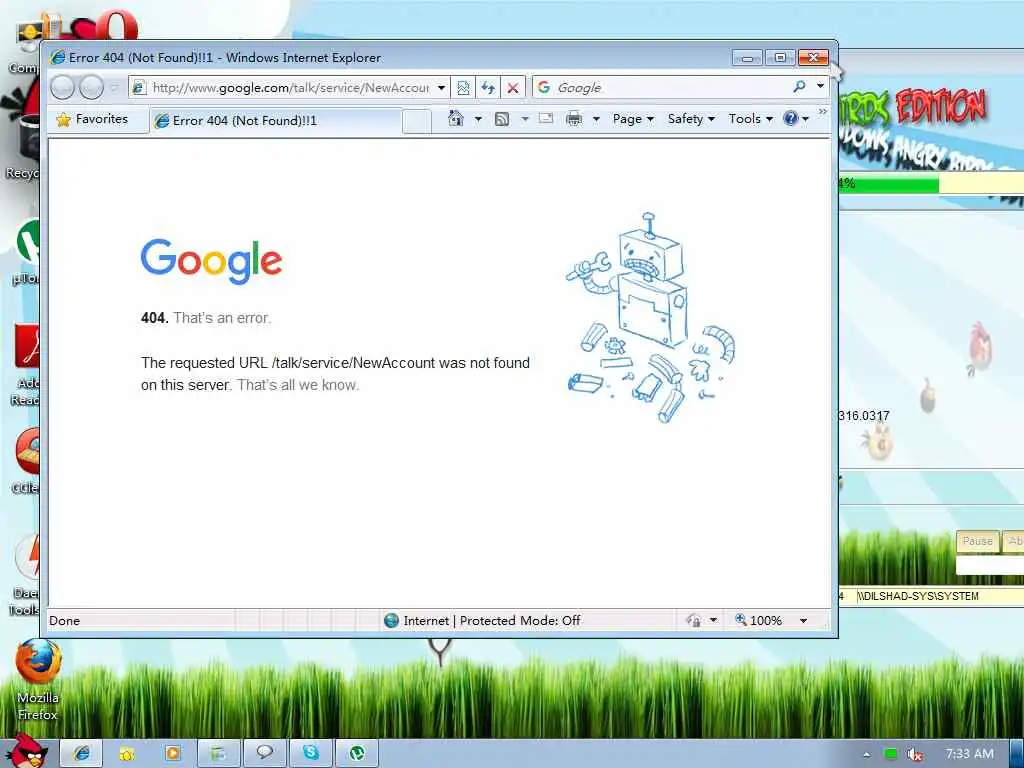Open a new blank tab

coord(417,121)
